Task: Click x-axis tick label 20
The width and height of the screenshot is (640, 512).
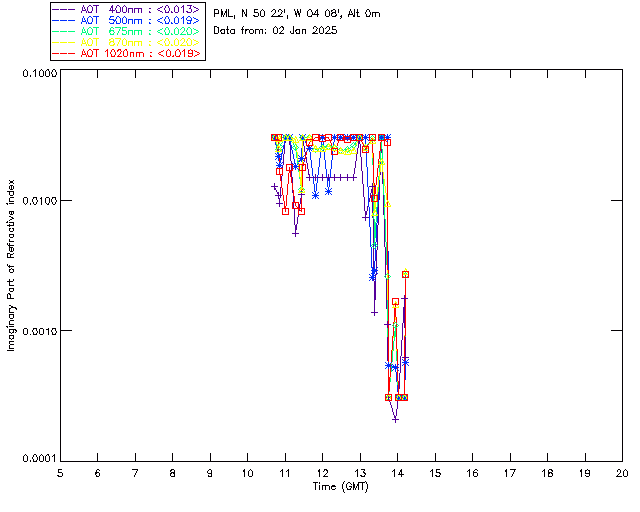Action: click(x=622, y=473)
